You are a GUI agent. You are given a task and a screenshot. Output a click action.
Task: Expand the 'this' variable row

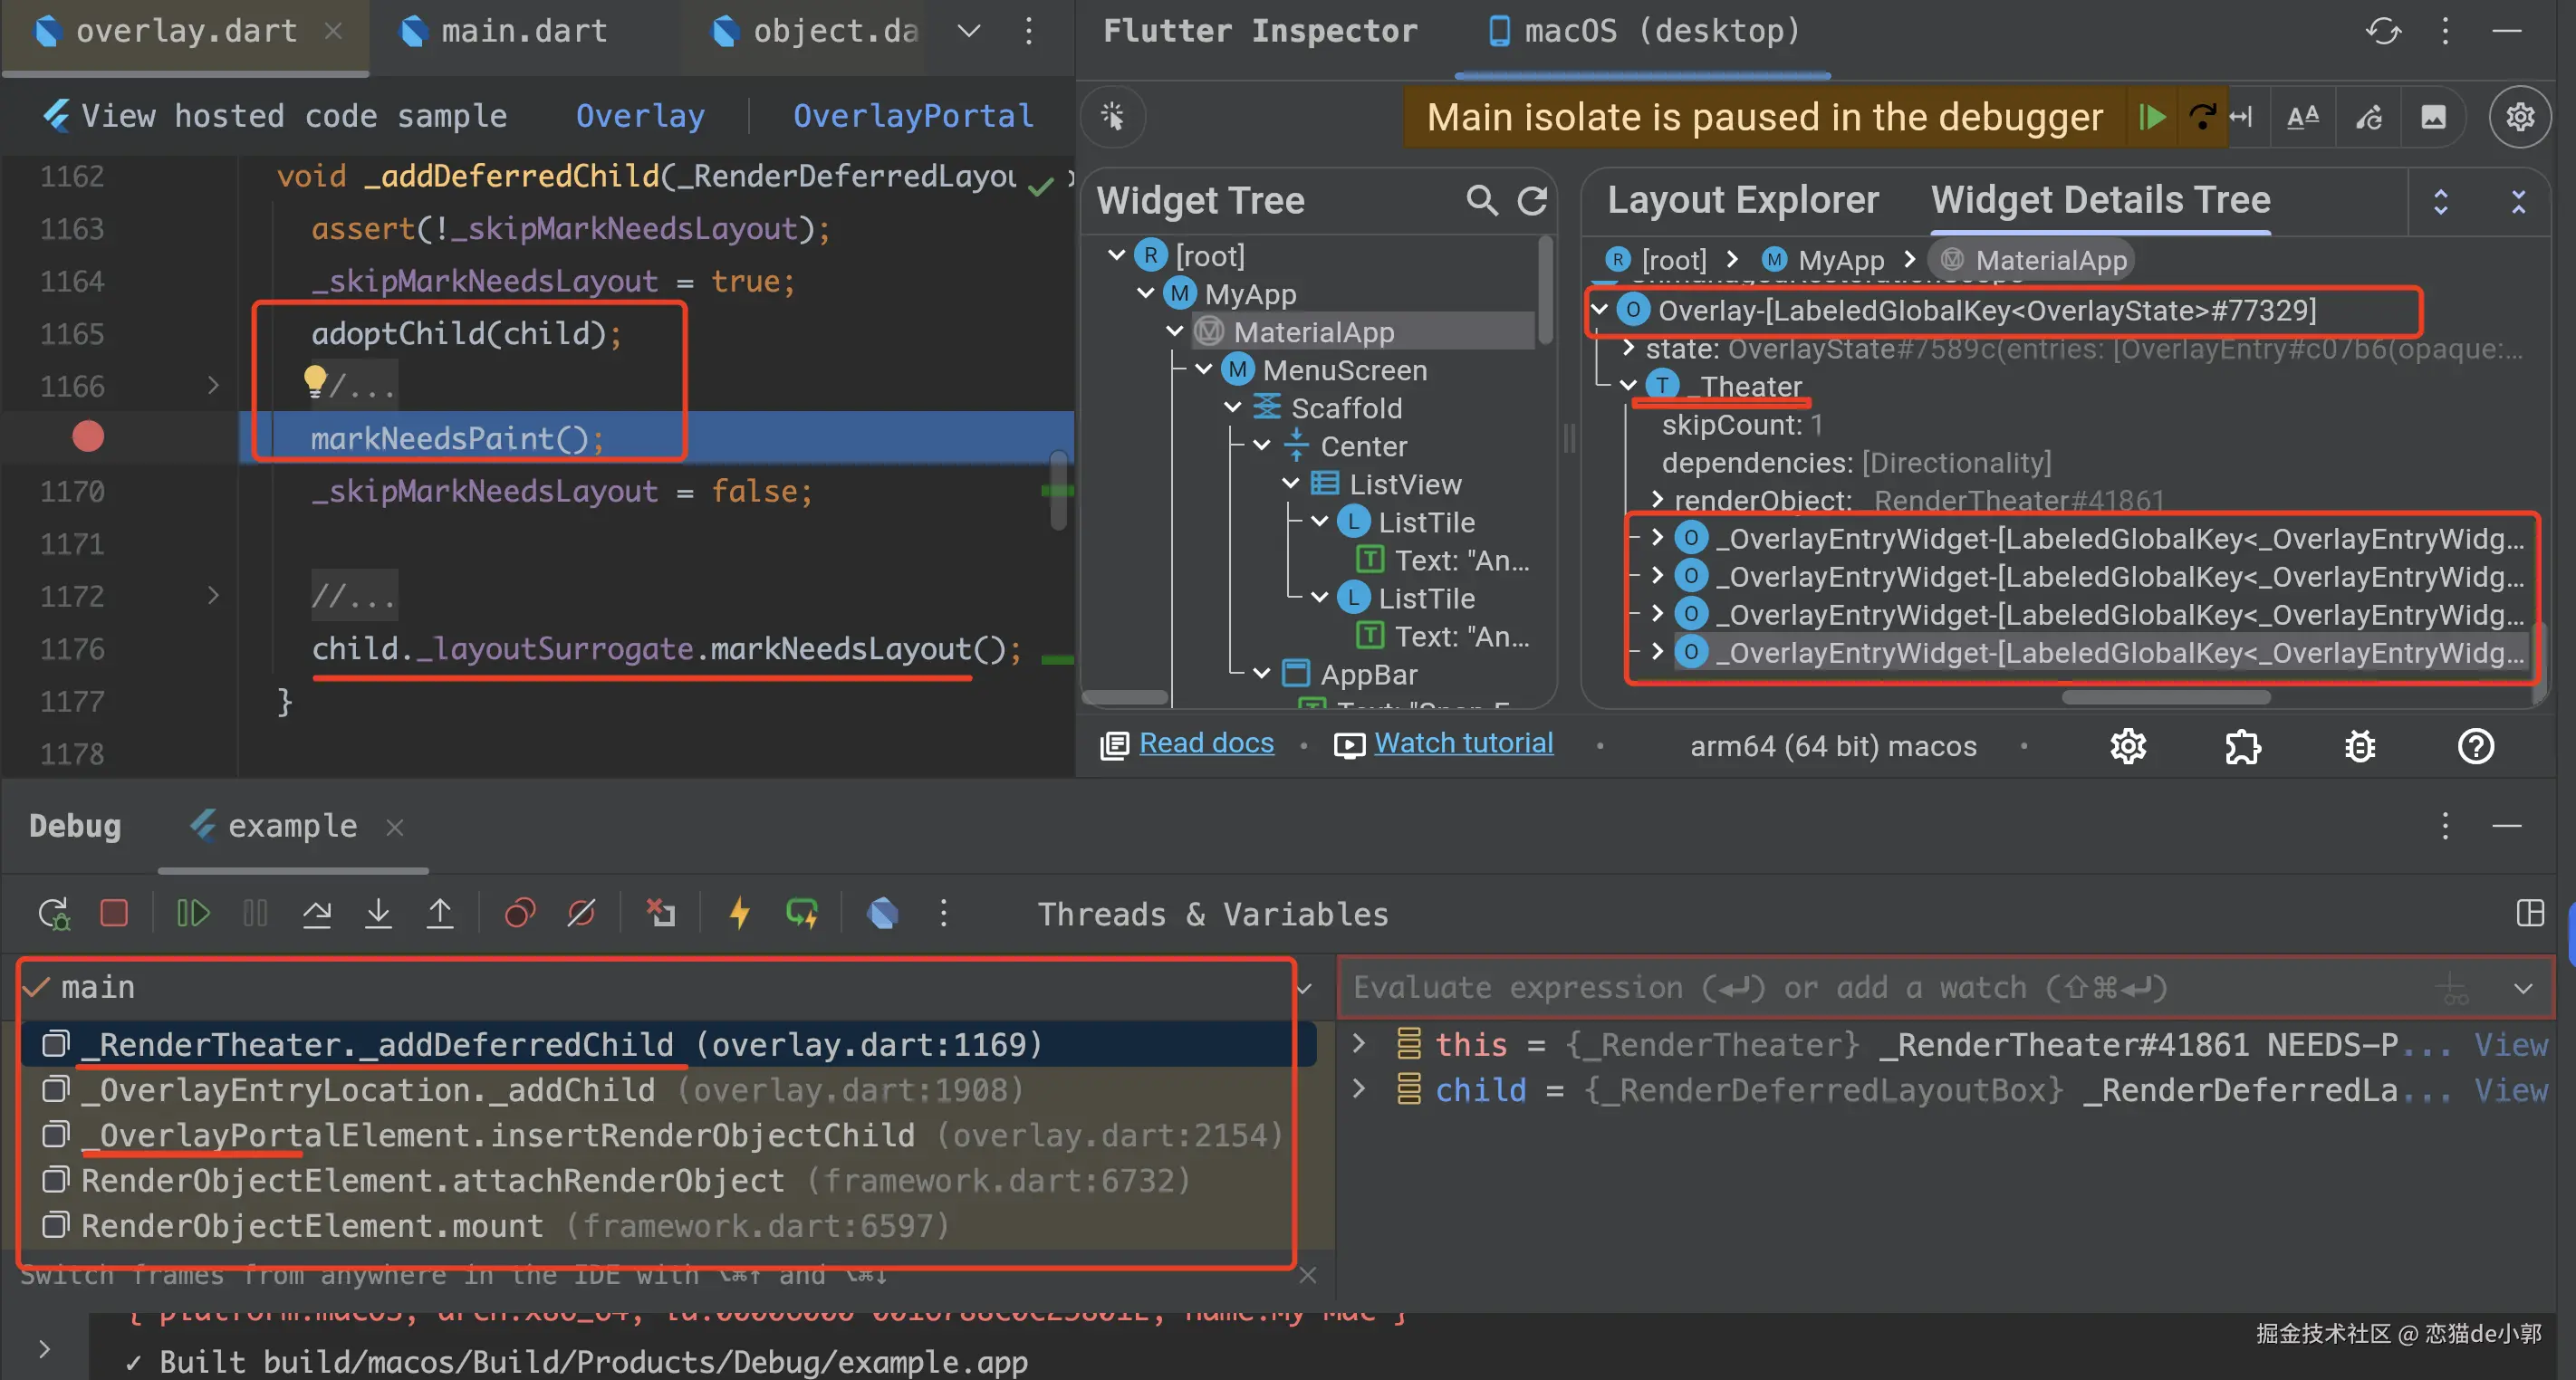(1359, 1044)
